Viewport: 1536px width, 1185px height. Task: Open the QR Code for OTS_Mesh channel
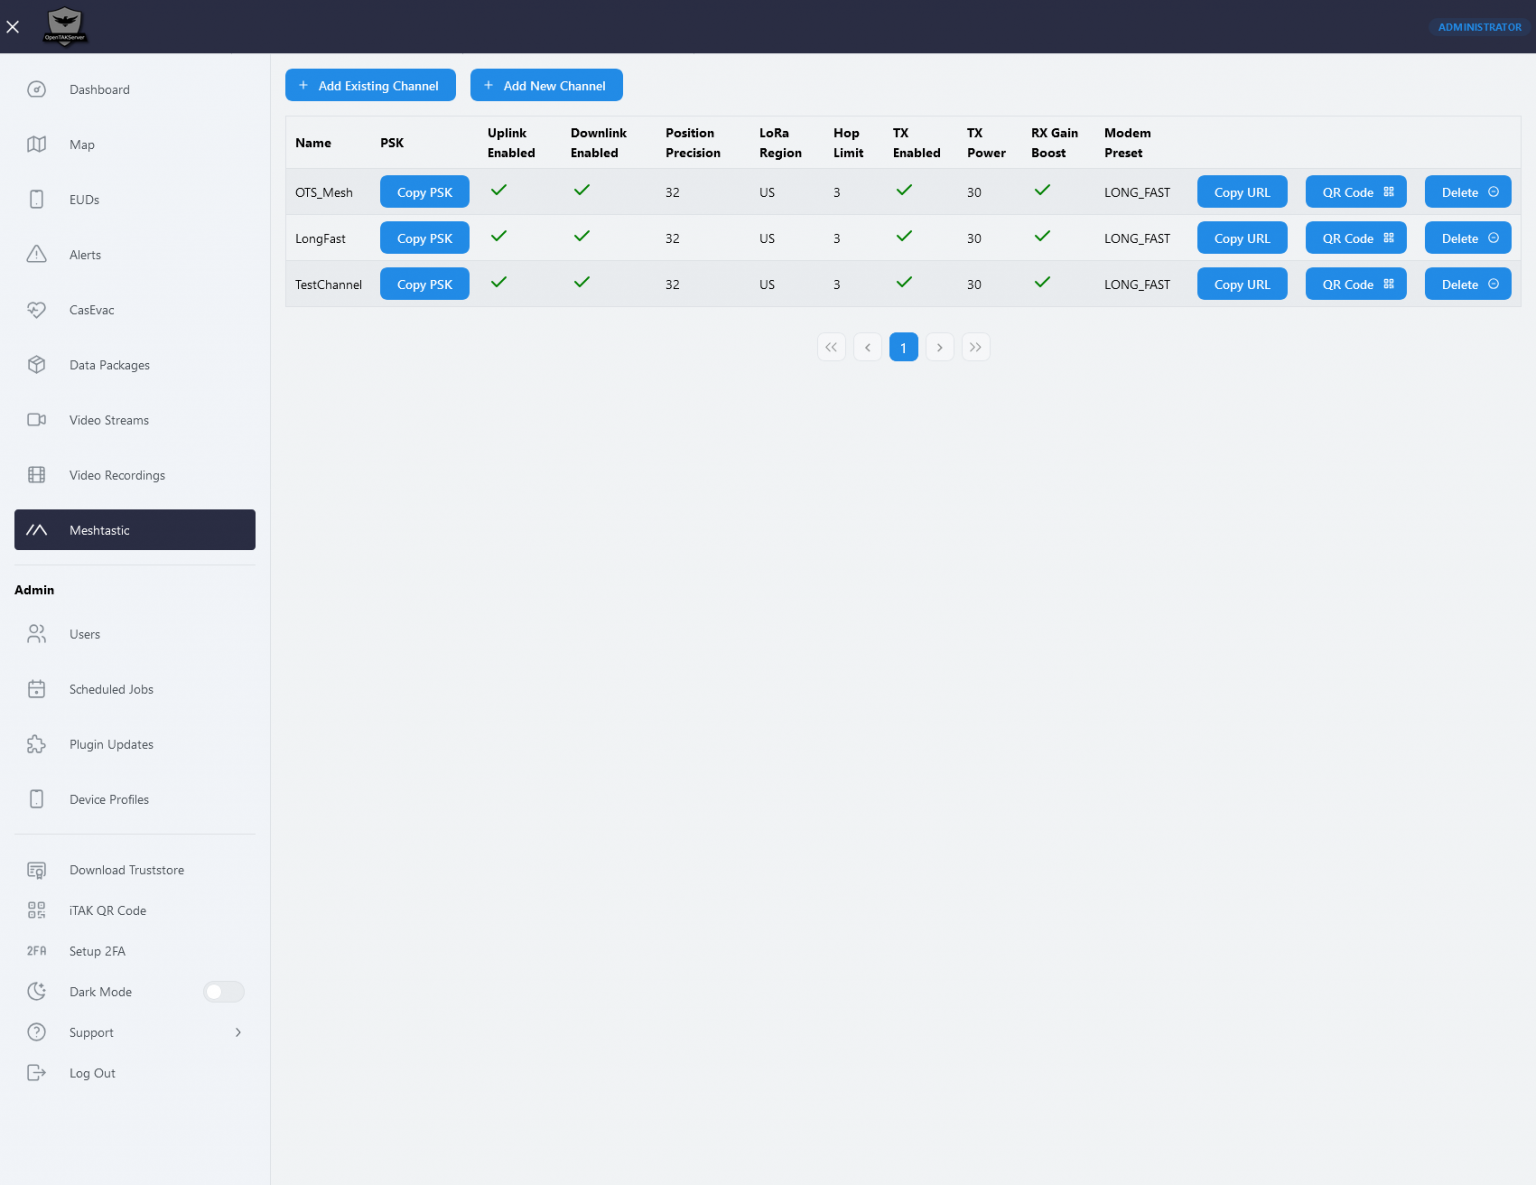coord(1355,191)
